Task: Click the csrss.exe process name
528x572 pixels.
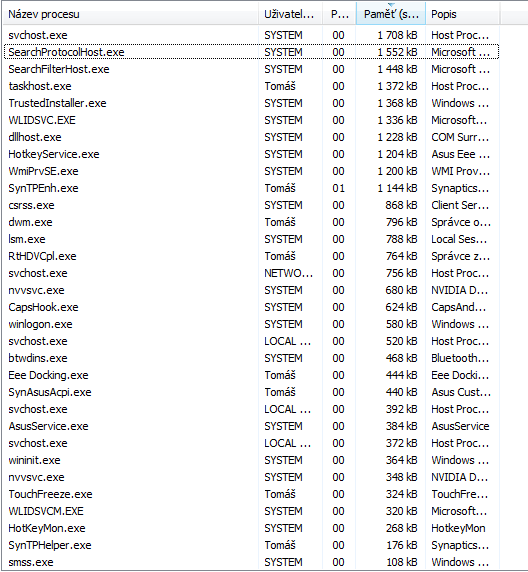Action: (x=31, y=205)
